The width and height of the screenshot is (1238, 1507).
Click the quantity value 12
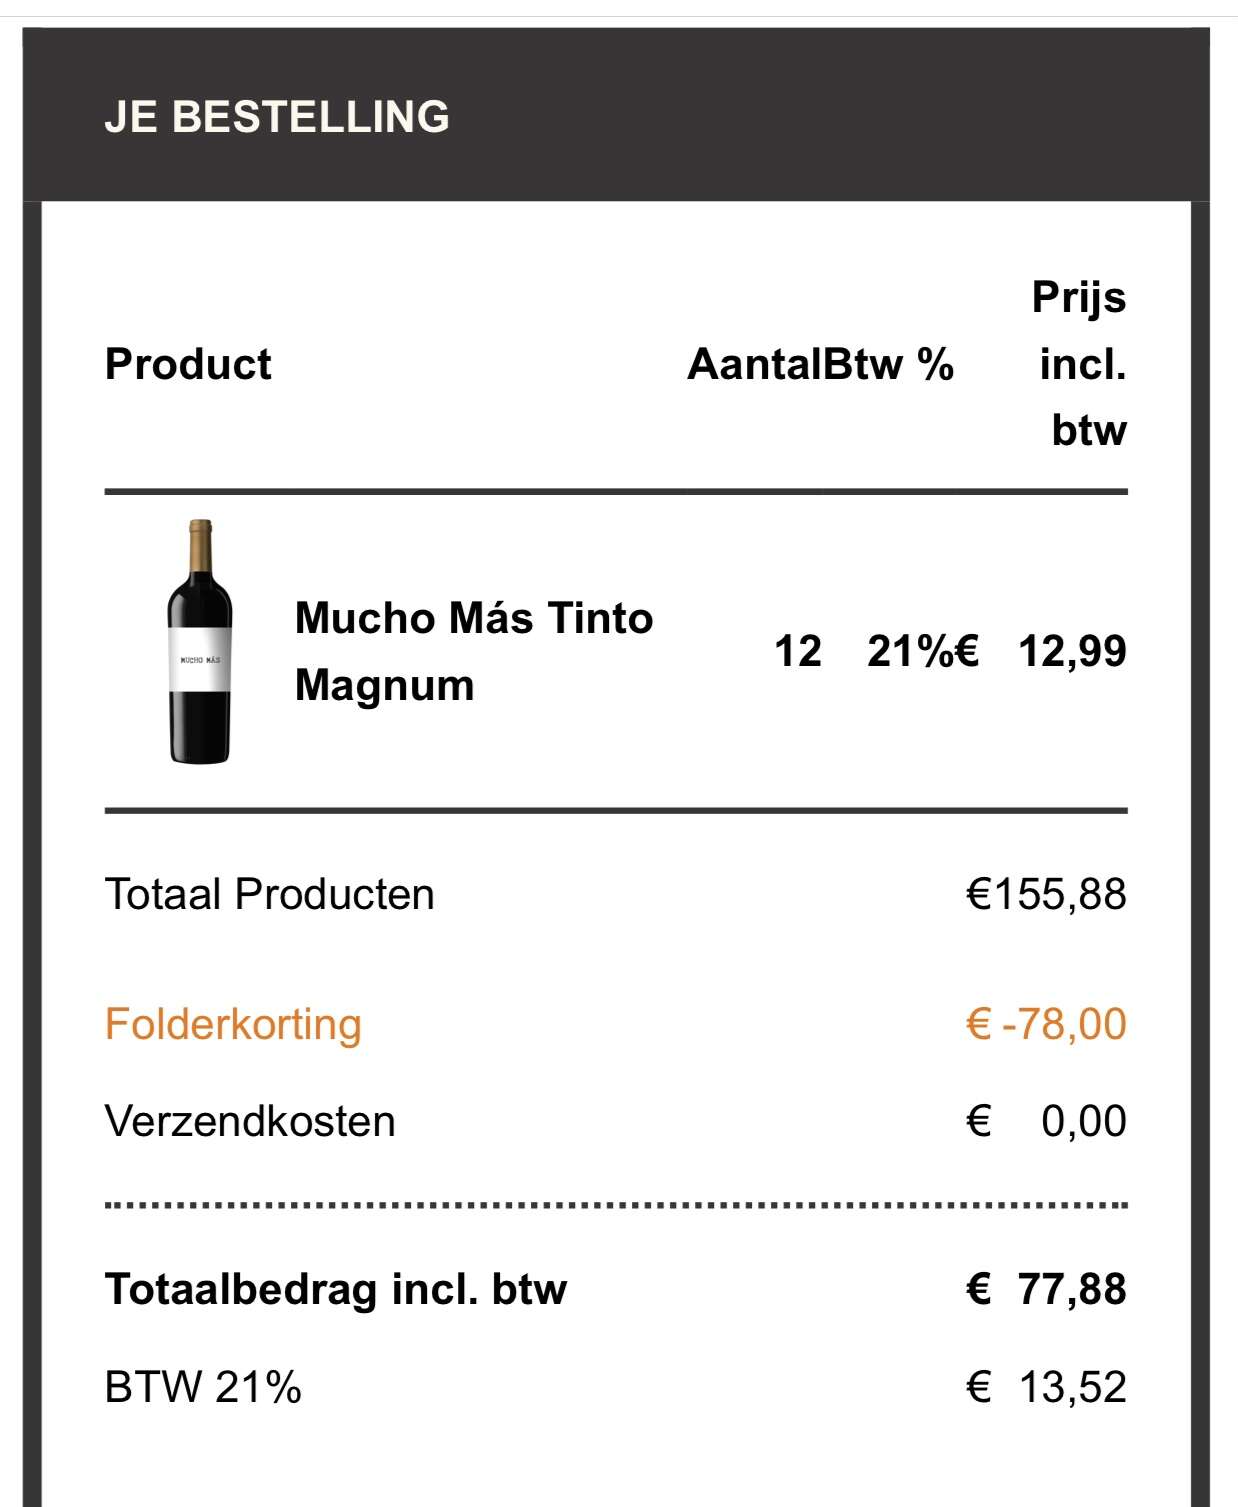coord(797,651)
